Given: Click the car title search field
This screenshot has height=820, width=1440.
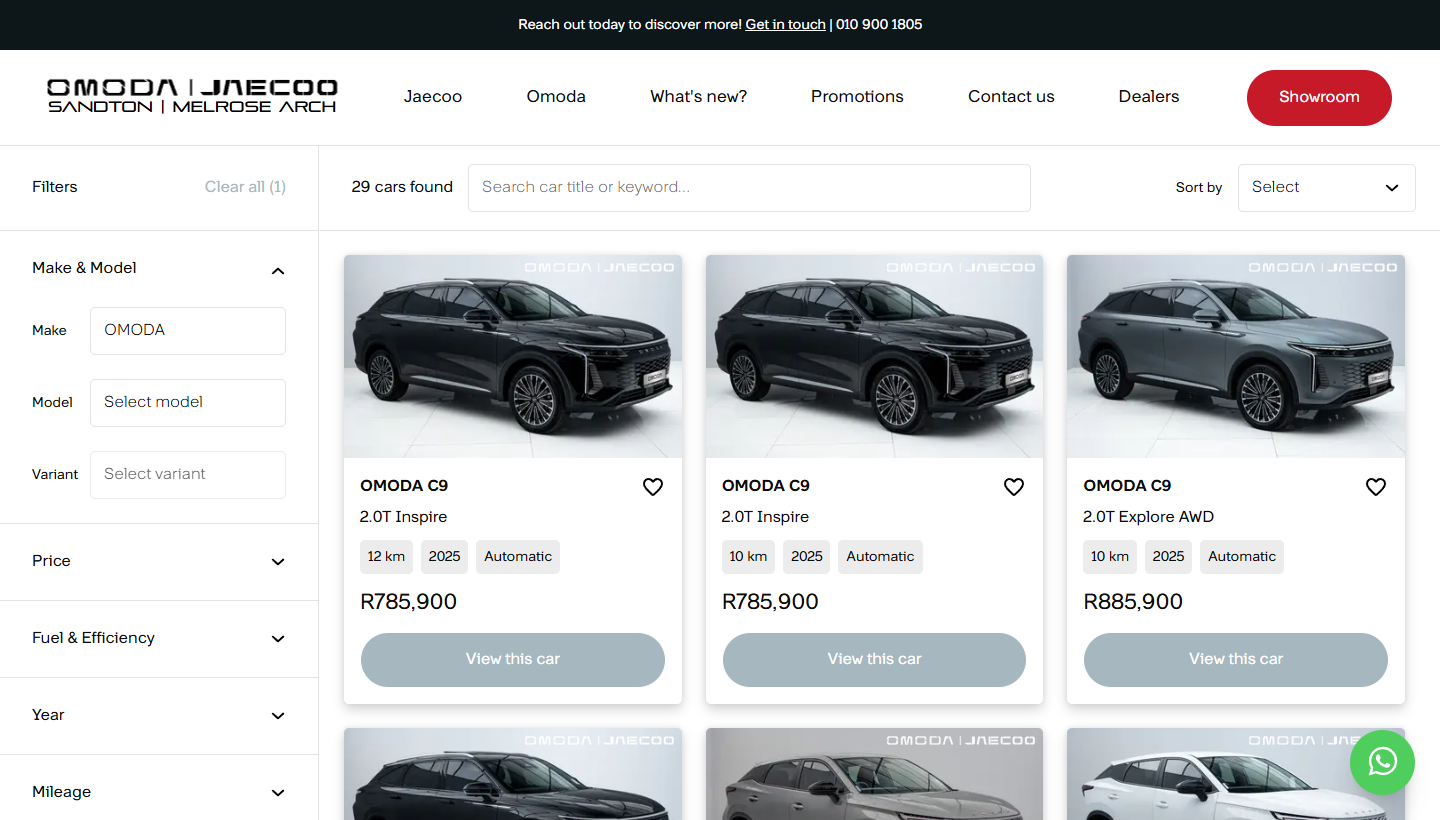Looking at the screenshot, I should (749, 188).
